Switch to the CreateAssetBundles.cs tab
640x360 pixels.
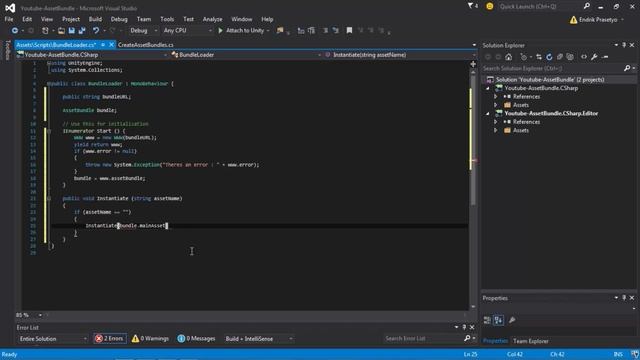146,45
